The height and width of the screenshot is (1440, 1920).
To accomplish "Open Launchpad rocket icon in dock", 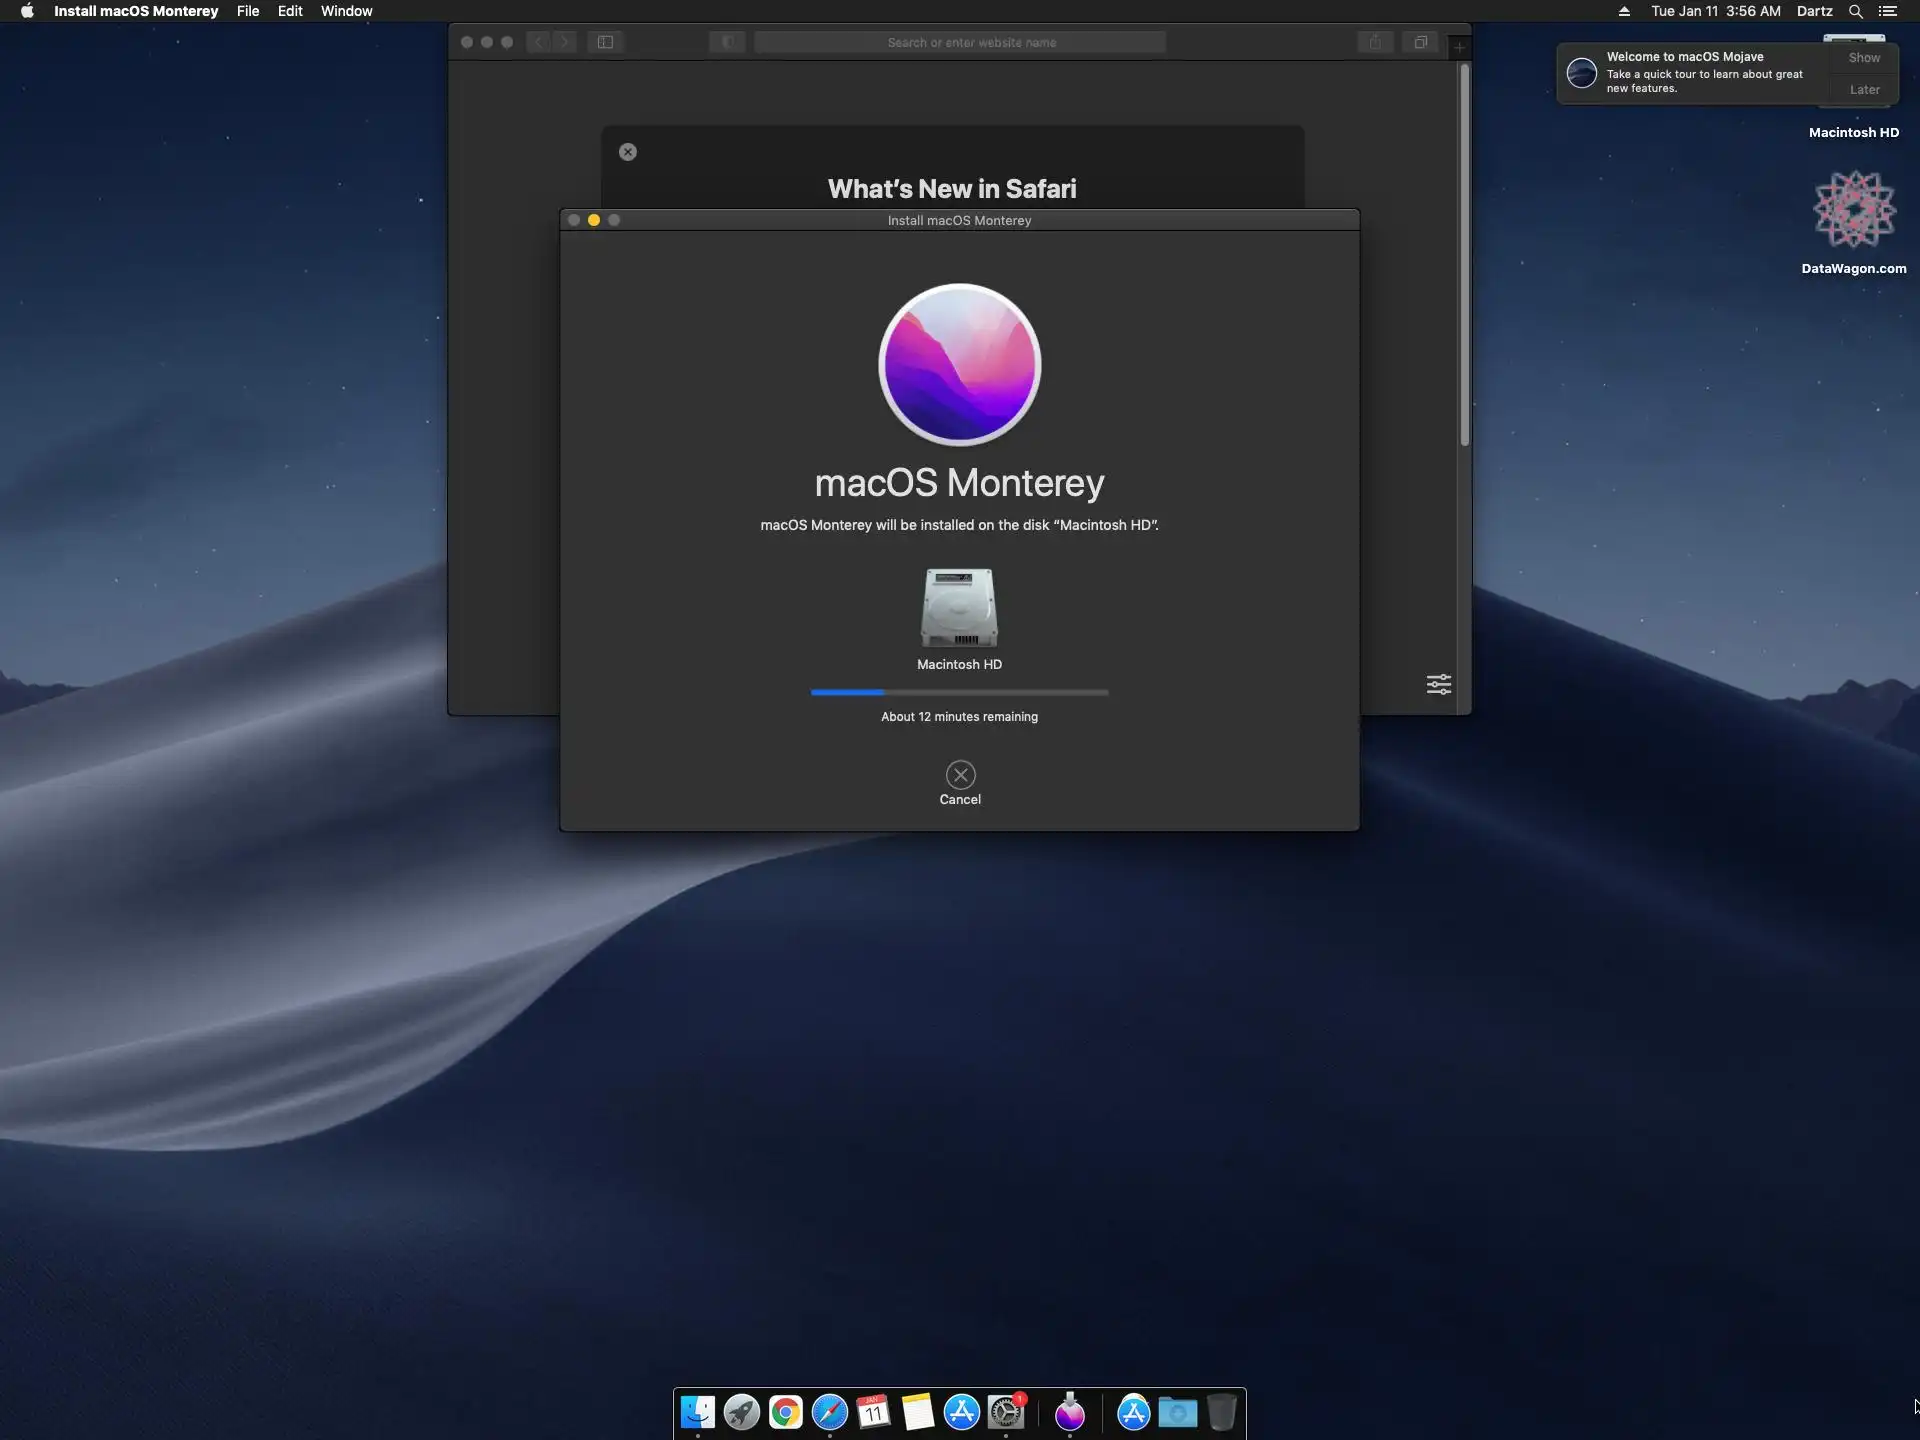I will click(x=742, y=1412).
